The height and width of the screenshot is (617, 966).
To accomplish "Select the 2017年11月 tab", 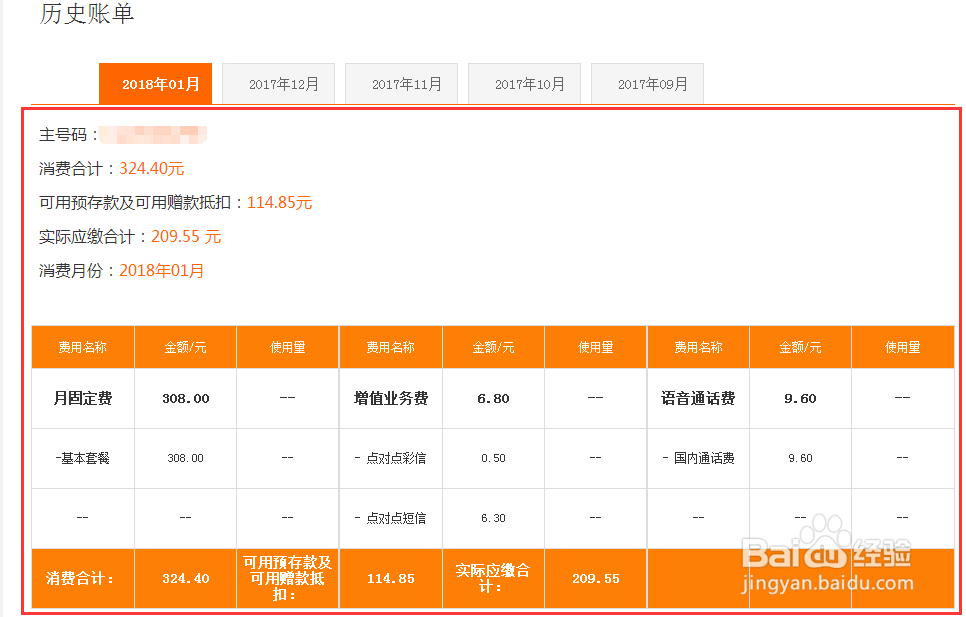I will (401, 84).
